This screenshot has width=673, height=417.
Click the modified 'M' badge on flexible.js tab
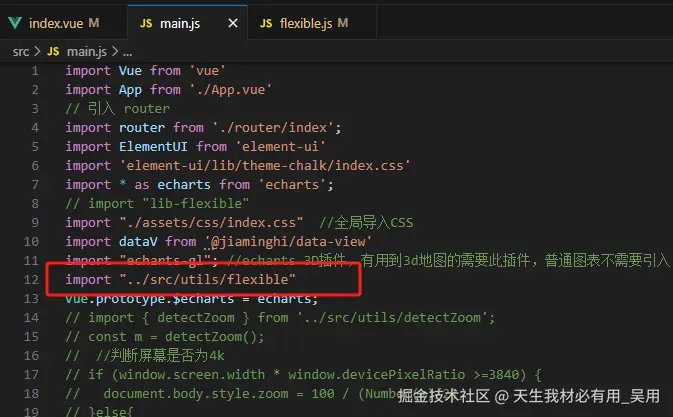(x=343, y=23)
